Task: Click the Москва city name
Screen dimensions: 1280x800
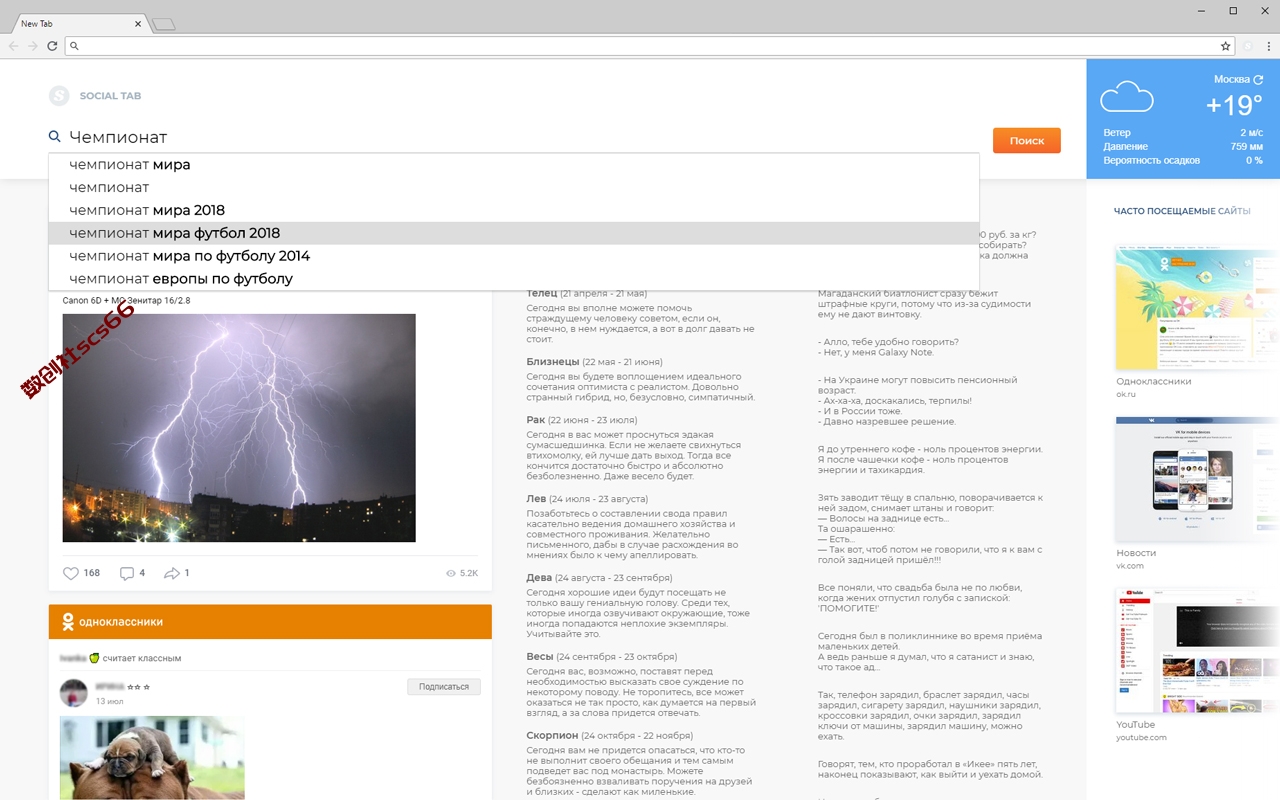Action: click(1231, 79)
